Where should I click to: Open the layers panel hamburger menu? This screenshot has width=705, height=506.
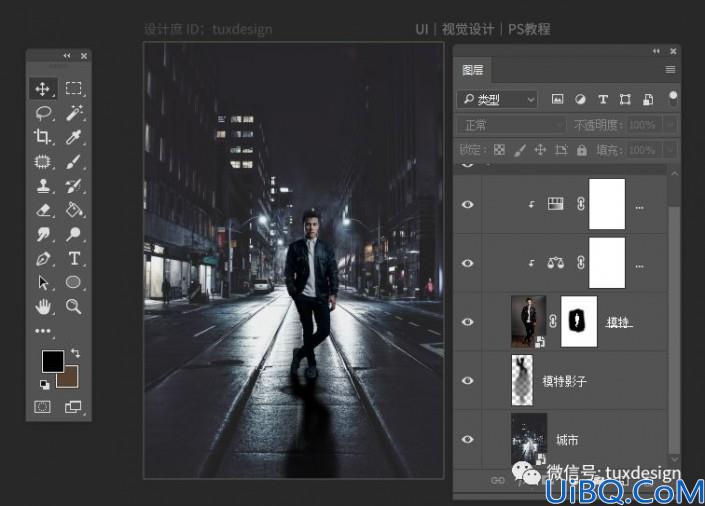tap(670, 69)
